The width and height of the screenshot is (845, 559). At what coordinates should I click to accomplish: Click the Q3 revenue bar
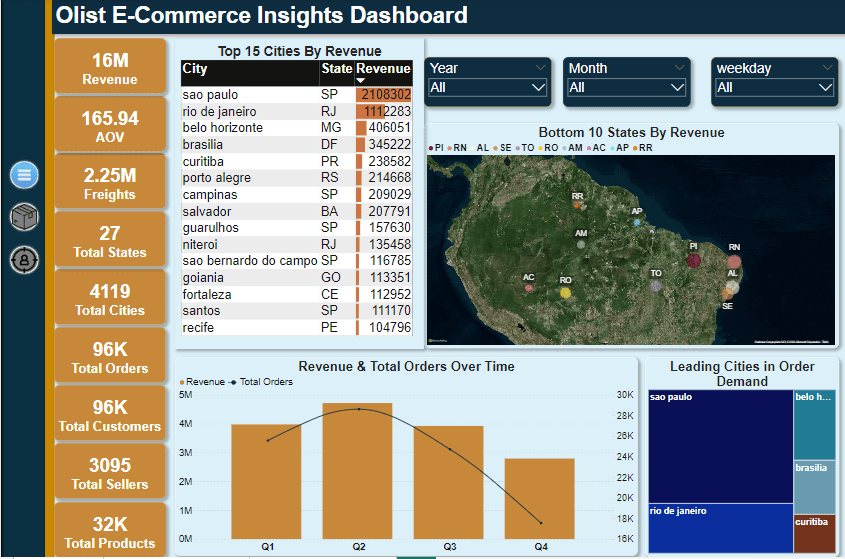click(448, 482)
